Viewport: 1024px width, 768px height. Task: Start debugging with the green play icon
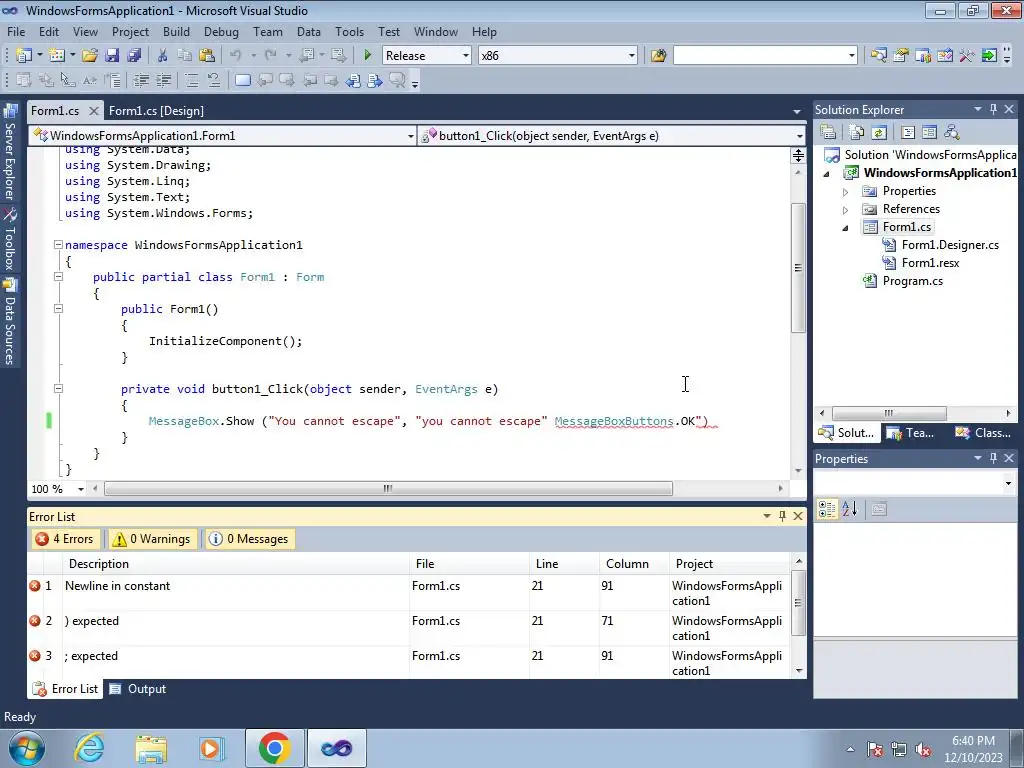368,56
